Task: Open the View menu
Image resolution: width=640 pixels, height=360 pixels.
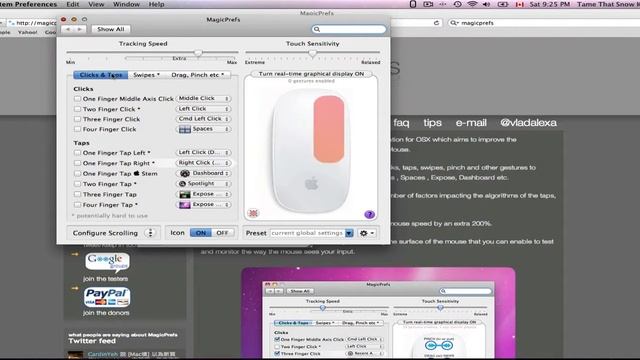Action: [x=96, y=4]
